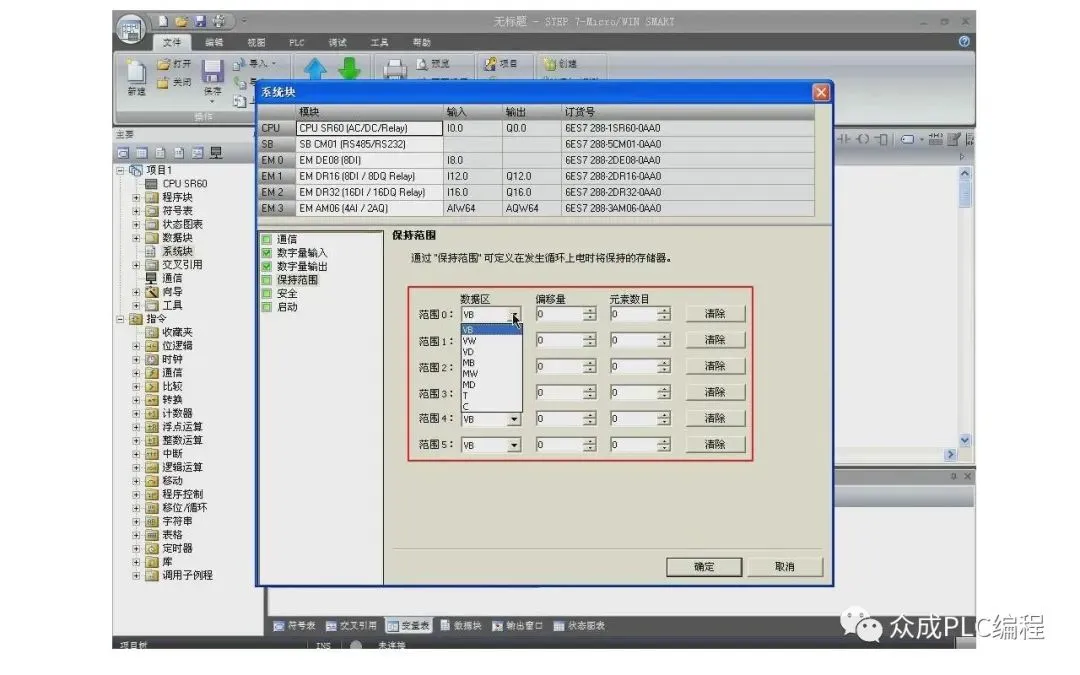Click the 创建 library create icon
Image resolution: width=1080 pixels, height=675 pixels.
(x=550, y=64)
